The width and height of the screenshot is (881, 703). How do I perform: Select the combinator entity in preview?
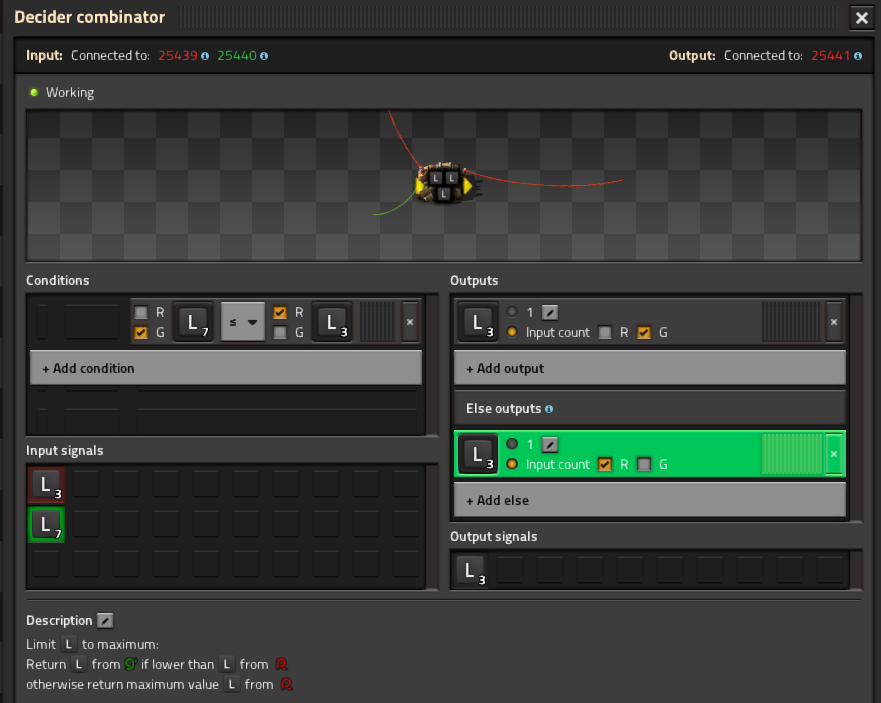tap(444, 183)
